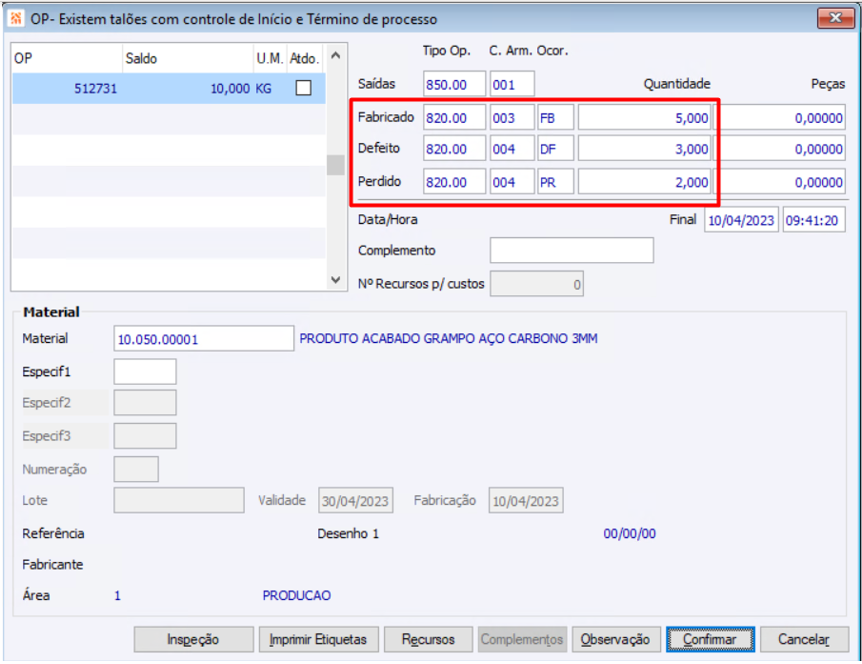
Task: Click Defeito Ocor. field DF
Action: click(555, 149)
